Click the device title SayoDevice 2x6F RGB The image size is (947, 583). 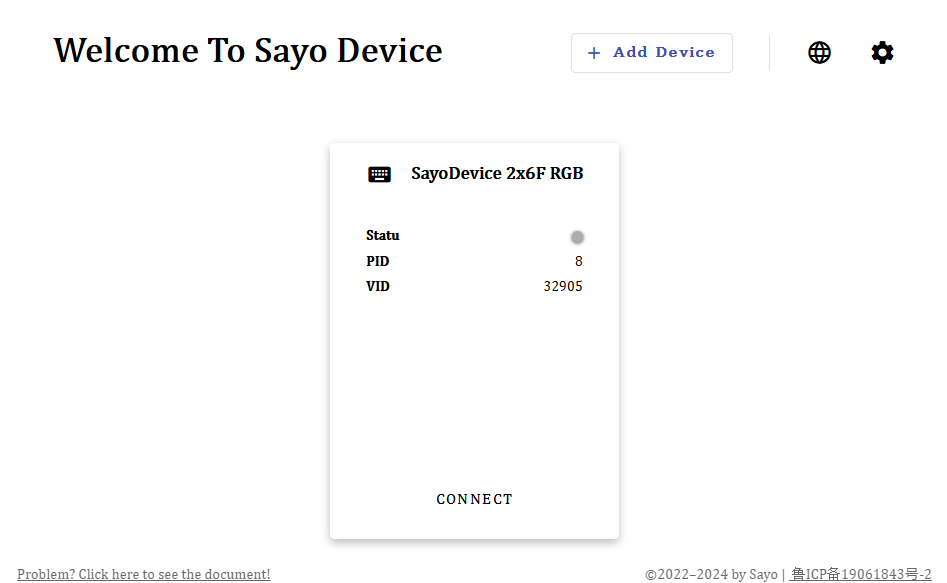tap(497, 173)
